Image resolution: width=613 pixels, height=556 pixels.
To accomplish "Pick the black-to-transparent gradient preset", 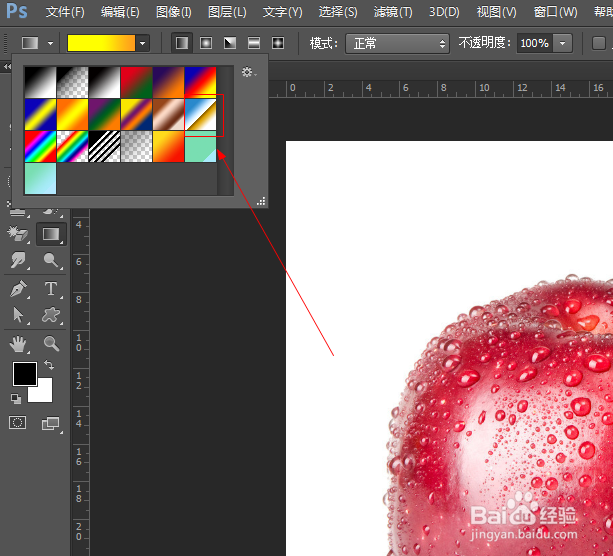I will [x=73, y=82].
